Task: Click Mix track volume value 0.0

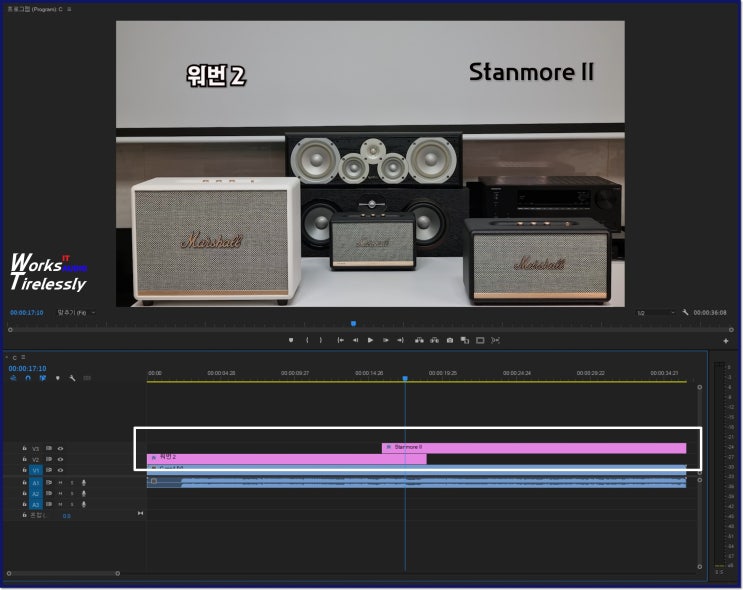Action: point(66,516)
